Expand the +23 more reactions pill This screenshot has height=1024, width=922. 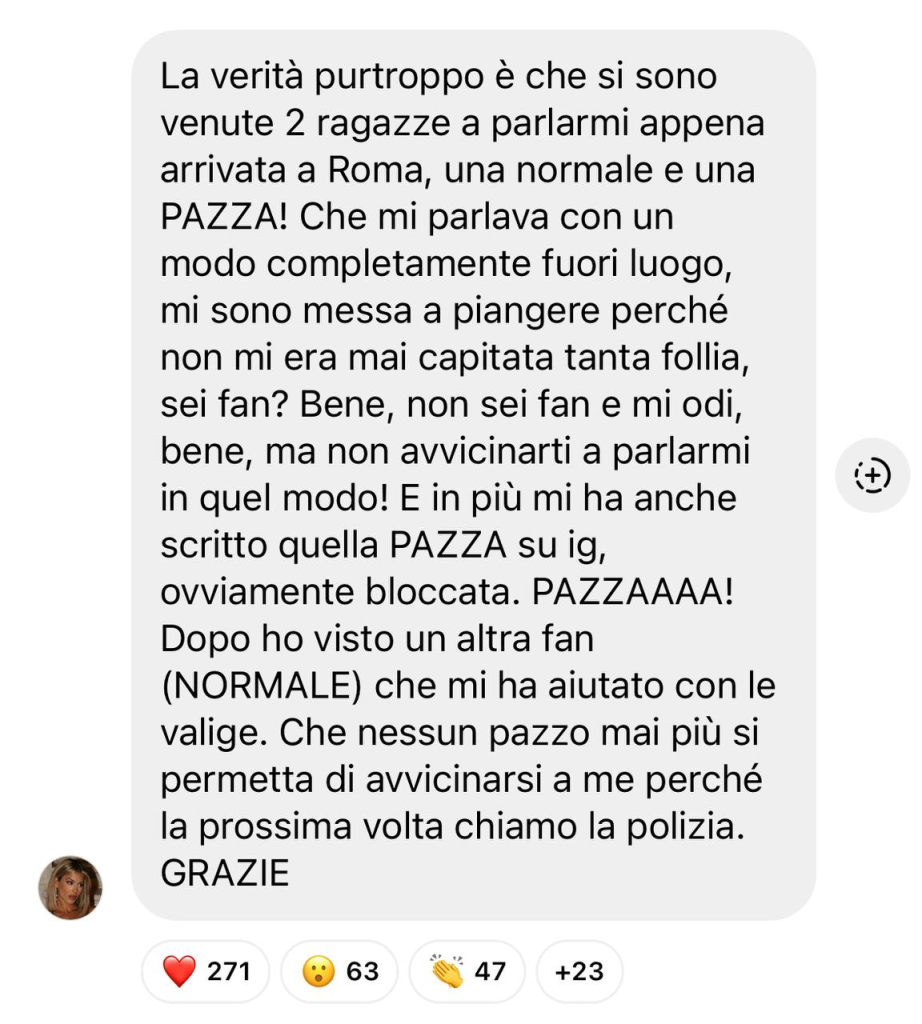(x=579, y=971)
